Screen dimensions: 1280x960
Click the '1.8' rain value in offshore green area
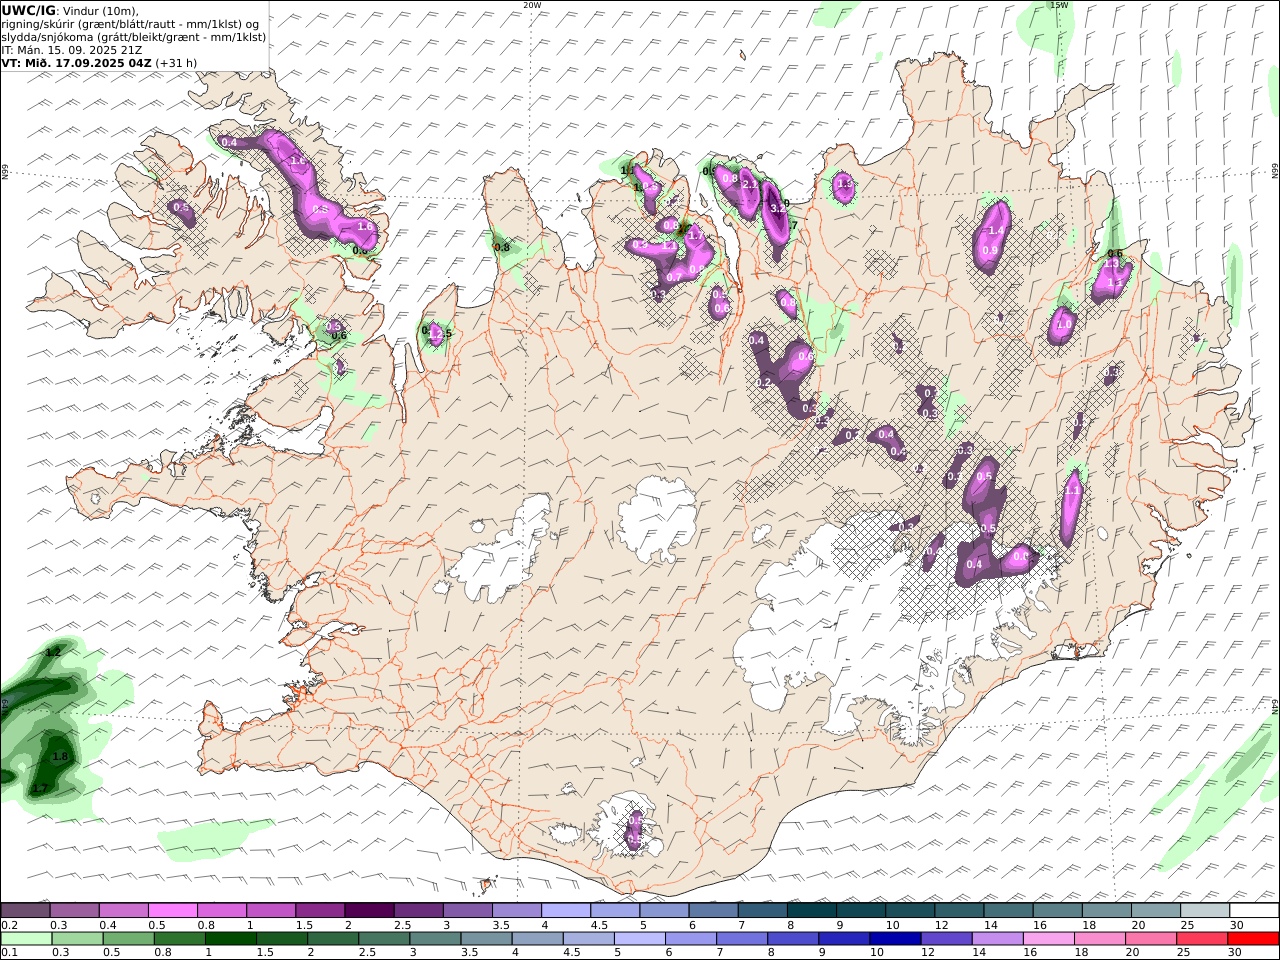tap(59, 756)
